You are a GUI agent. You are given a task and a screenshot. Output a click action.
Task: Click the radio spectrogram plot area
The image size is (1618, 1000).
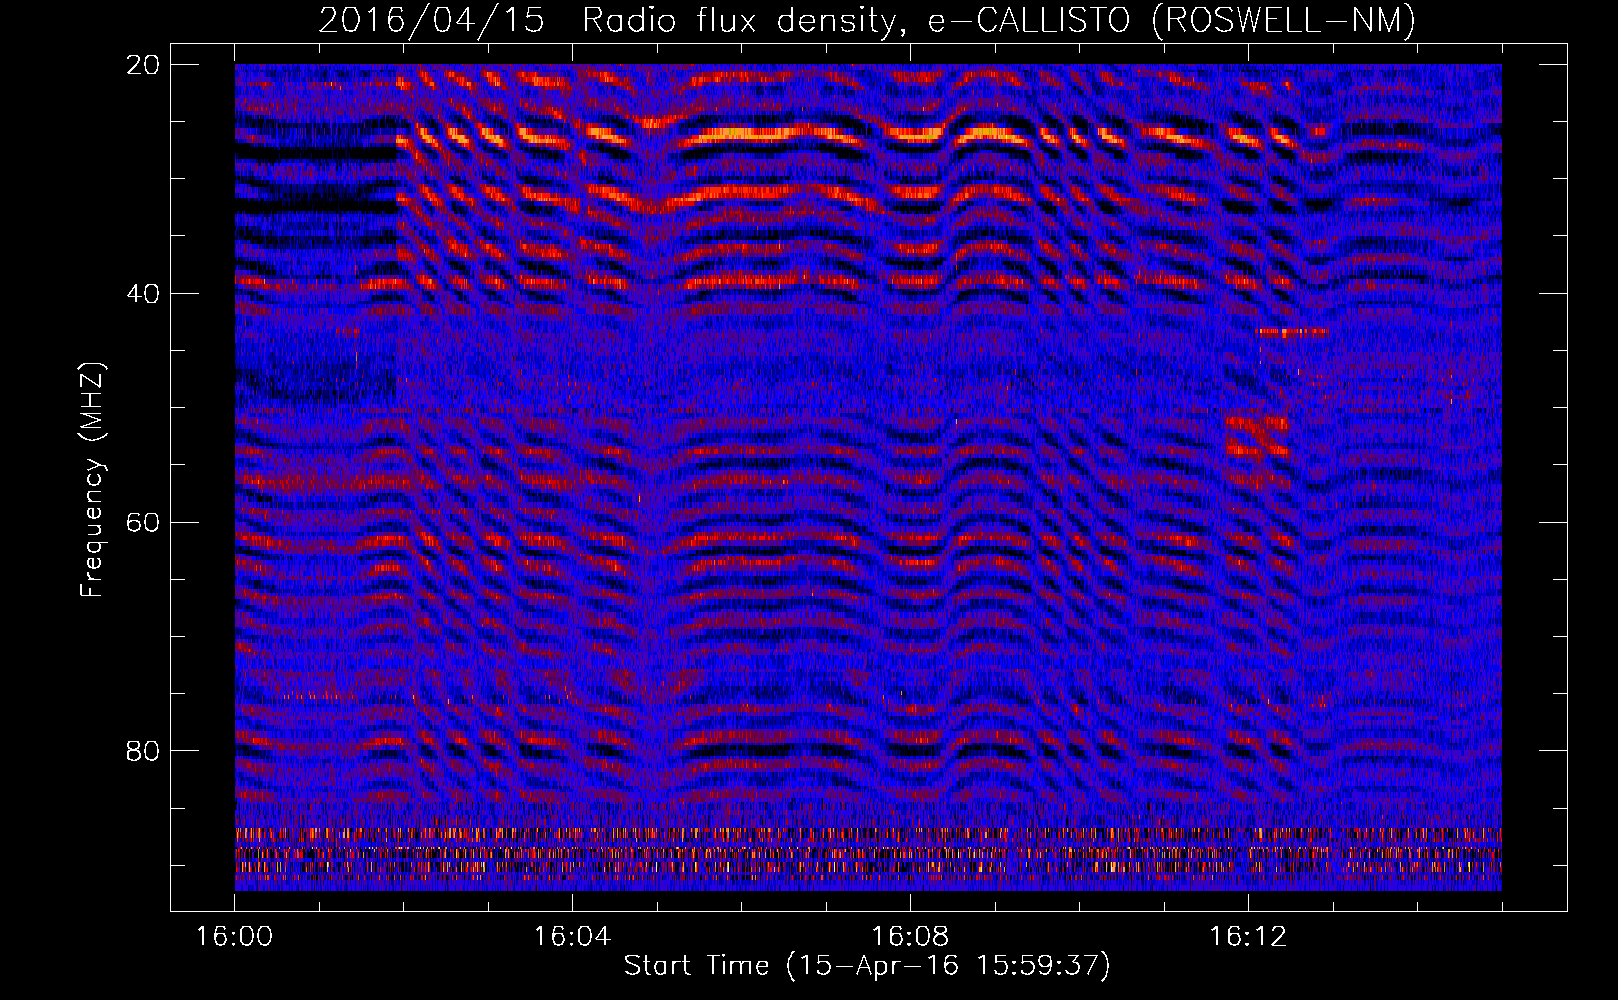(868, 477)
